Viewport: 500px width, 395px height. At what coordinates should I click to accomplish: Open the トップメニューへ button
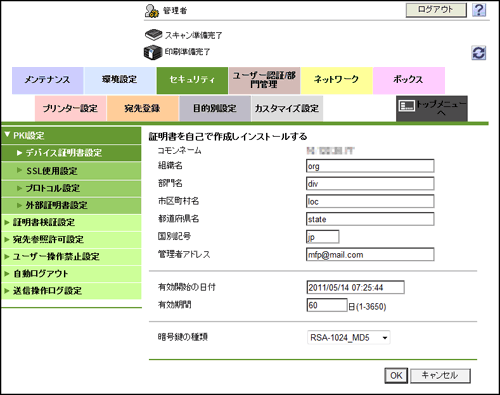pos(432,108)
